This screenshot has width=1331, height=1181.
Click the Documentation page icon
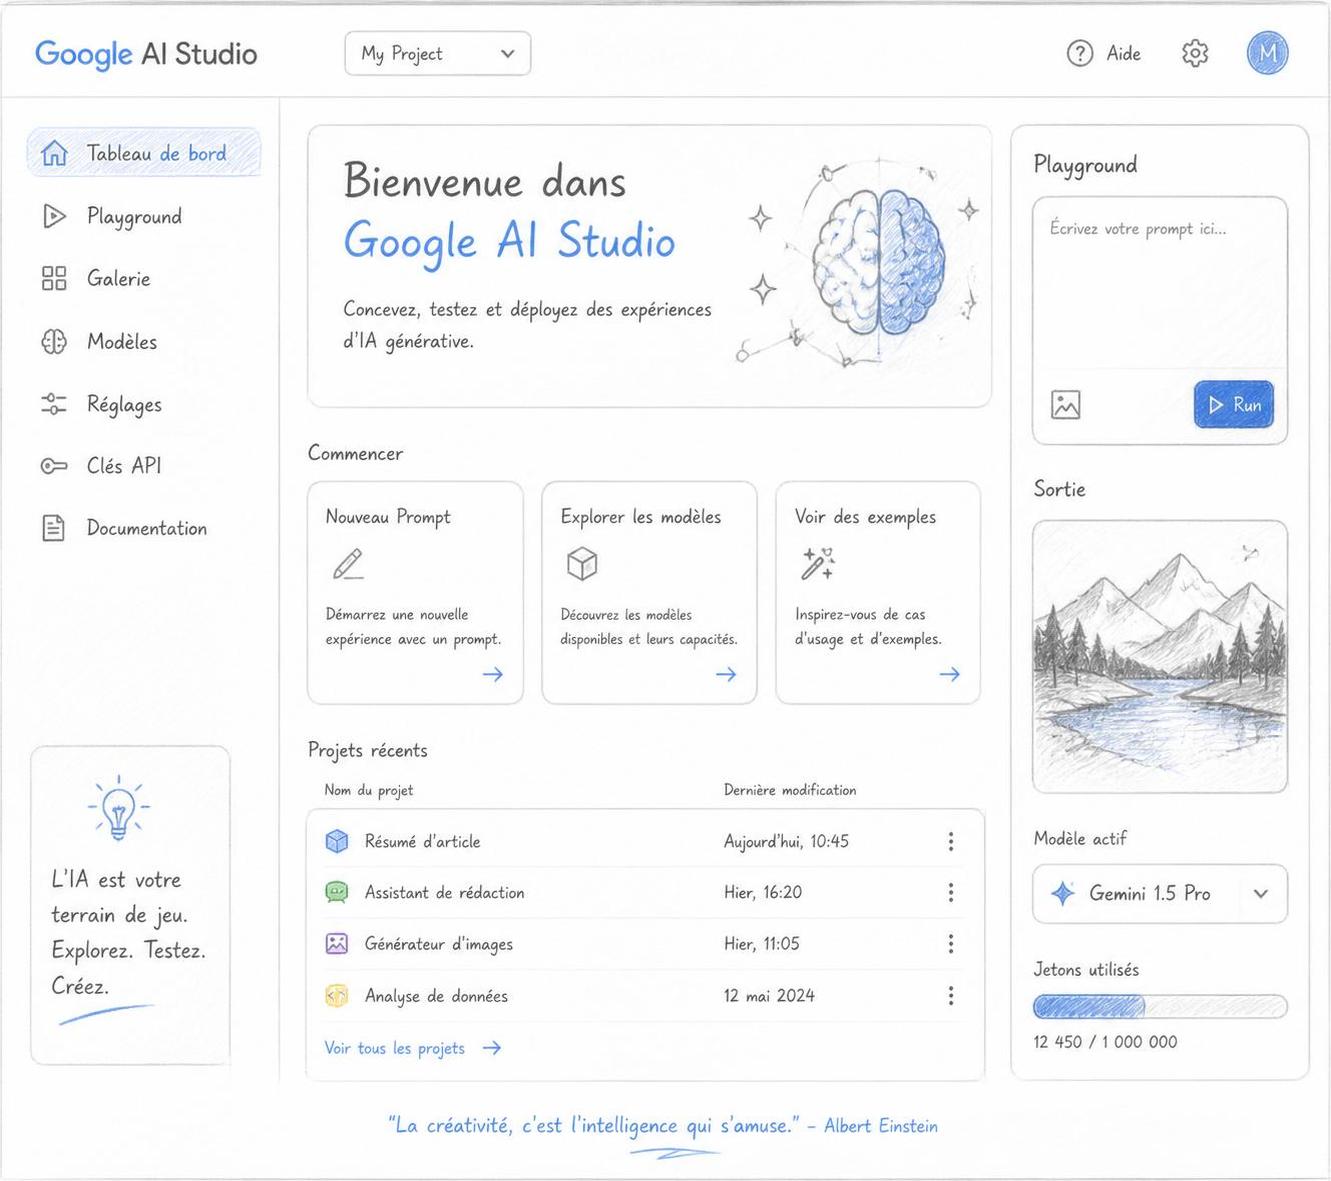click(54, 528)
